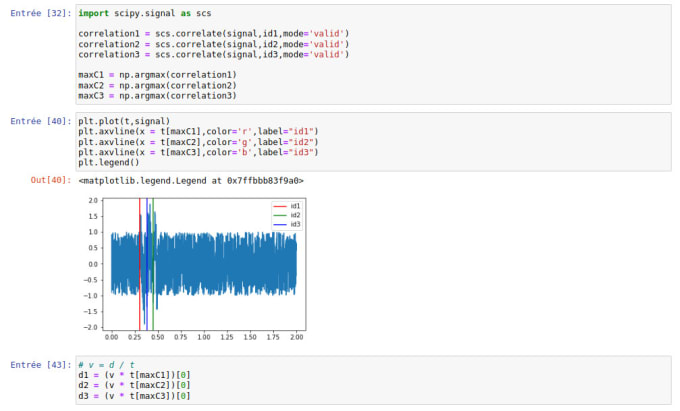
Task: Click the maxC3 = np.argmax line
Action: tap(157, 96)
